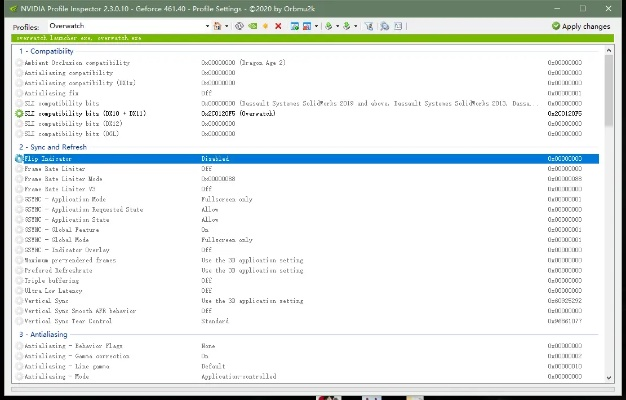The image size is (626, 400).
Task: Select the Frame Rate Limiter Mode row
Action: tap(307, 179)
